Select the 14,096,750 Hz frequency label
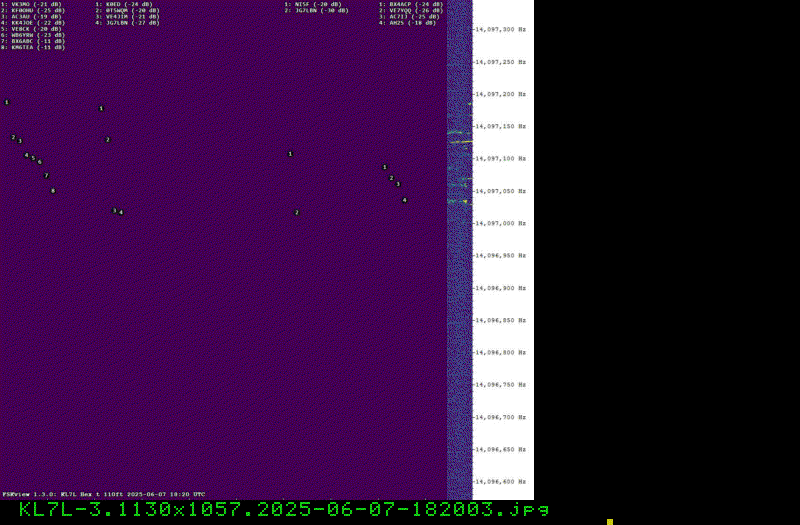 pyautogui.click(x=500, y=384)
